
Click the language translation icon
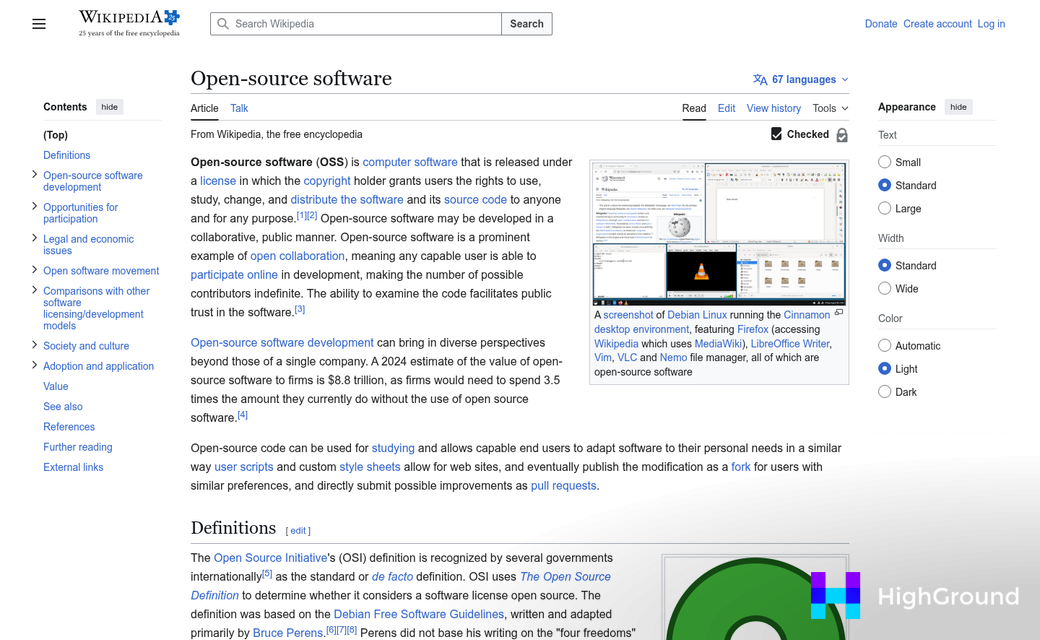click(760, 80)
